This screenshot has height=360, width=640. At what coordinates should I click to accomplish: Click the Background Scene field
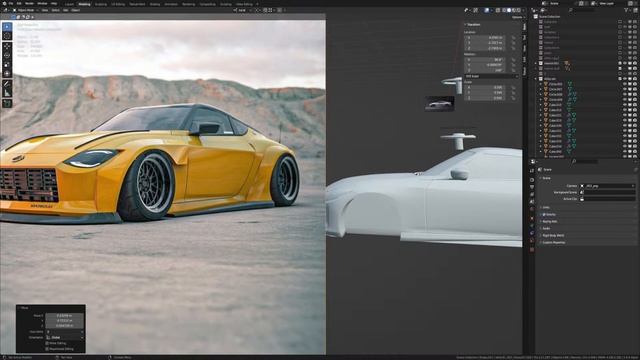tap(607, 192)
